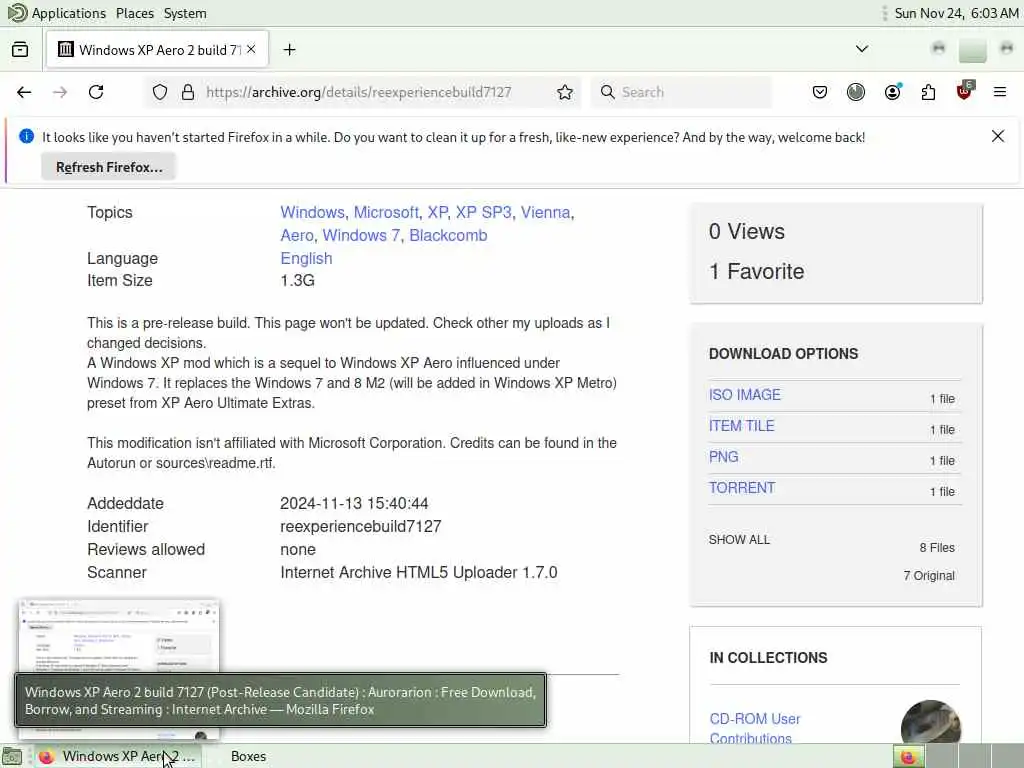Click the identifier value reexperiencebuild7127
Viewport: 1024px width, 768px height.
point(360,526)
